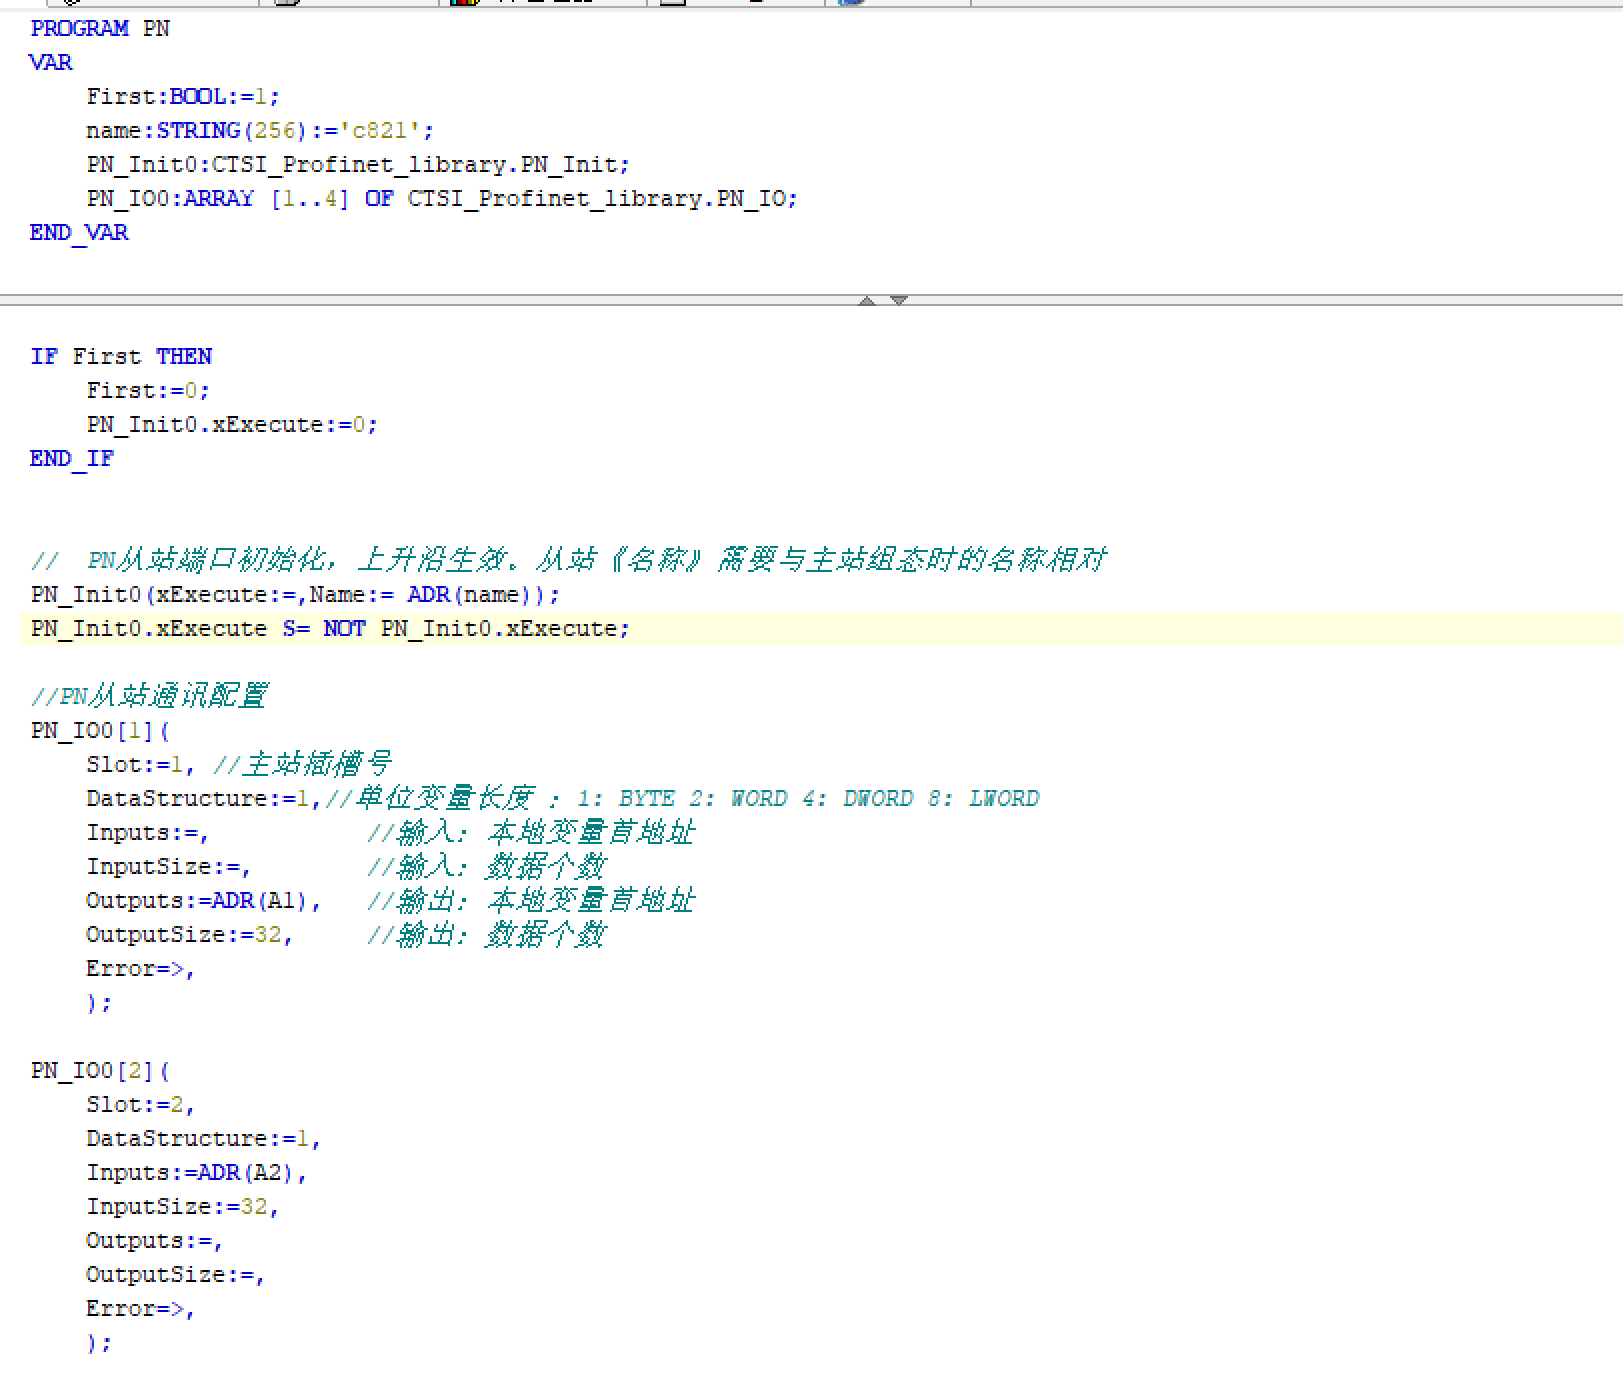Click the END_VAR keyword
The width and height of the screenshot is (1623, 1397).
79,233
